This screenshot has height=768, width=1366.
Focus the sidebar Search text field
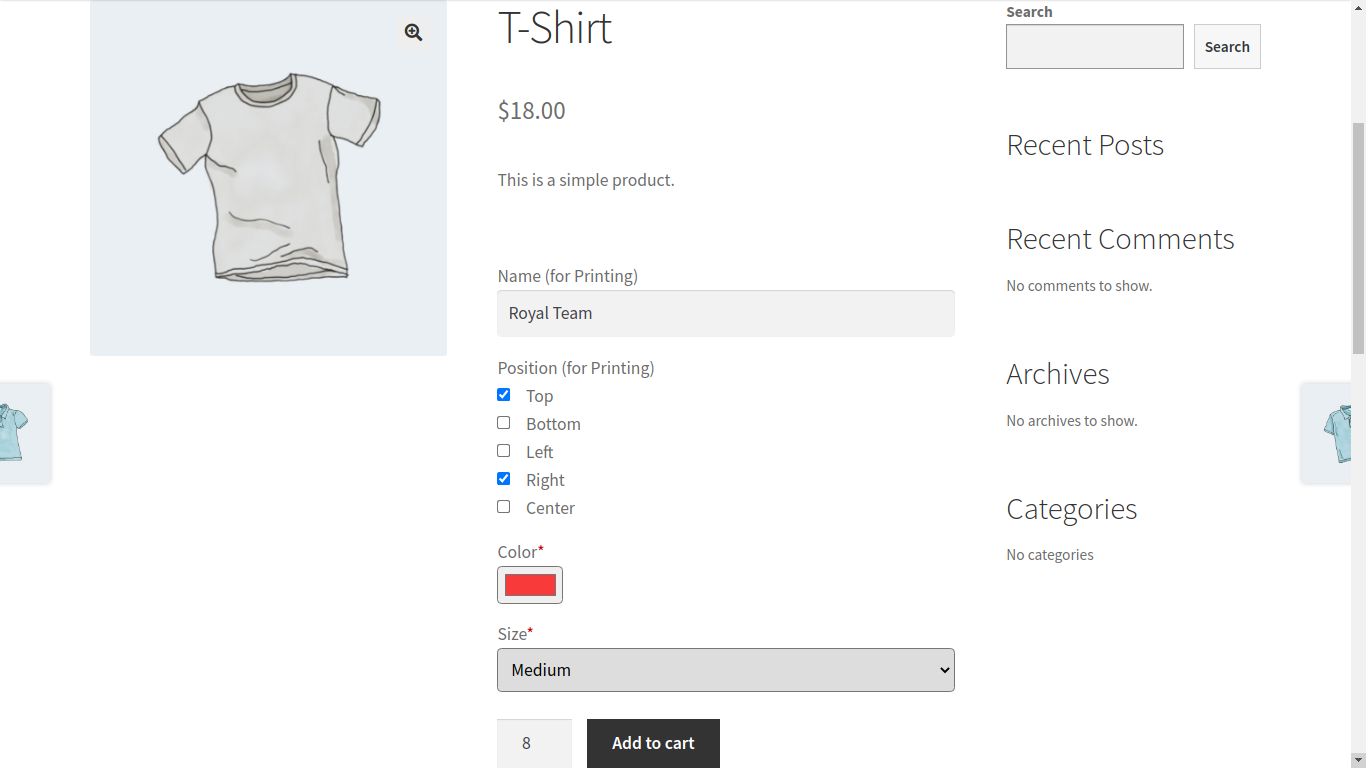[1094, 47]
